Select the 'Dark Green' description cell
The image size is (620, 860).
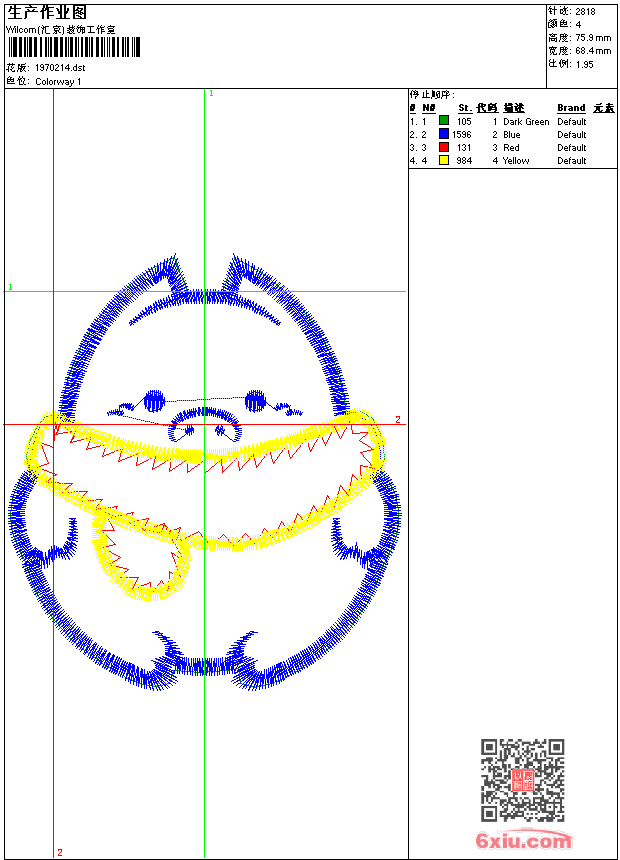(526, 122)
